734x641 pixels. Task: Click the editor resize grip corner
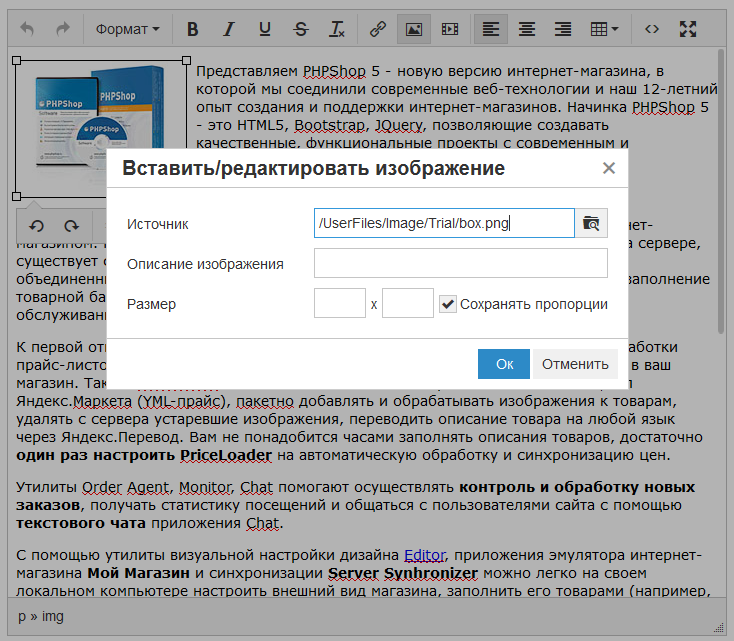pos(718,627)
